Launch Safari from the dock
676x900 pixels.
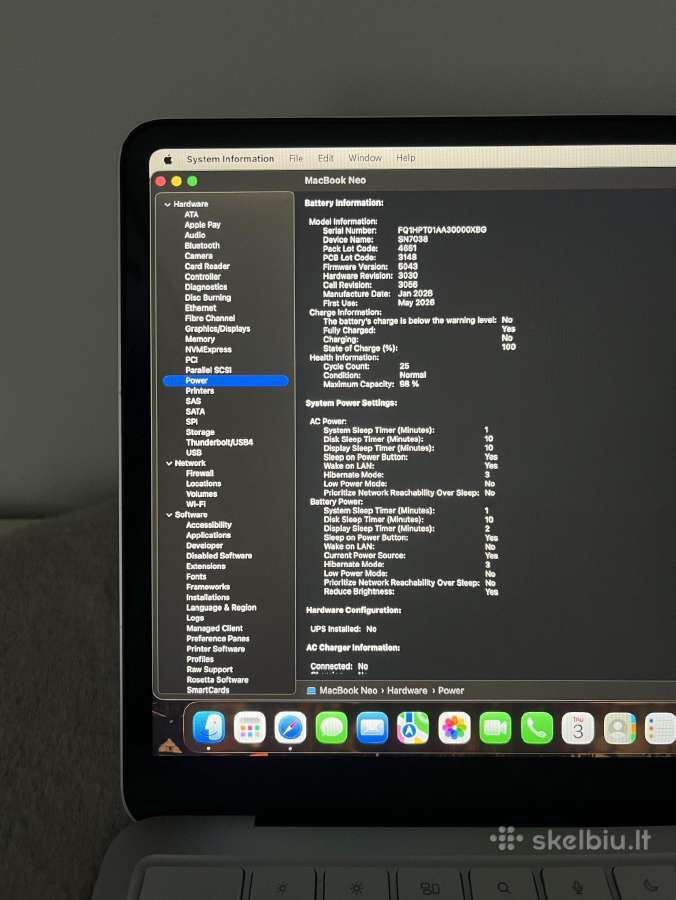click(x=290, y=727)
